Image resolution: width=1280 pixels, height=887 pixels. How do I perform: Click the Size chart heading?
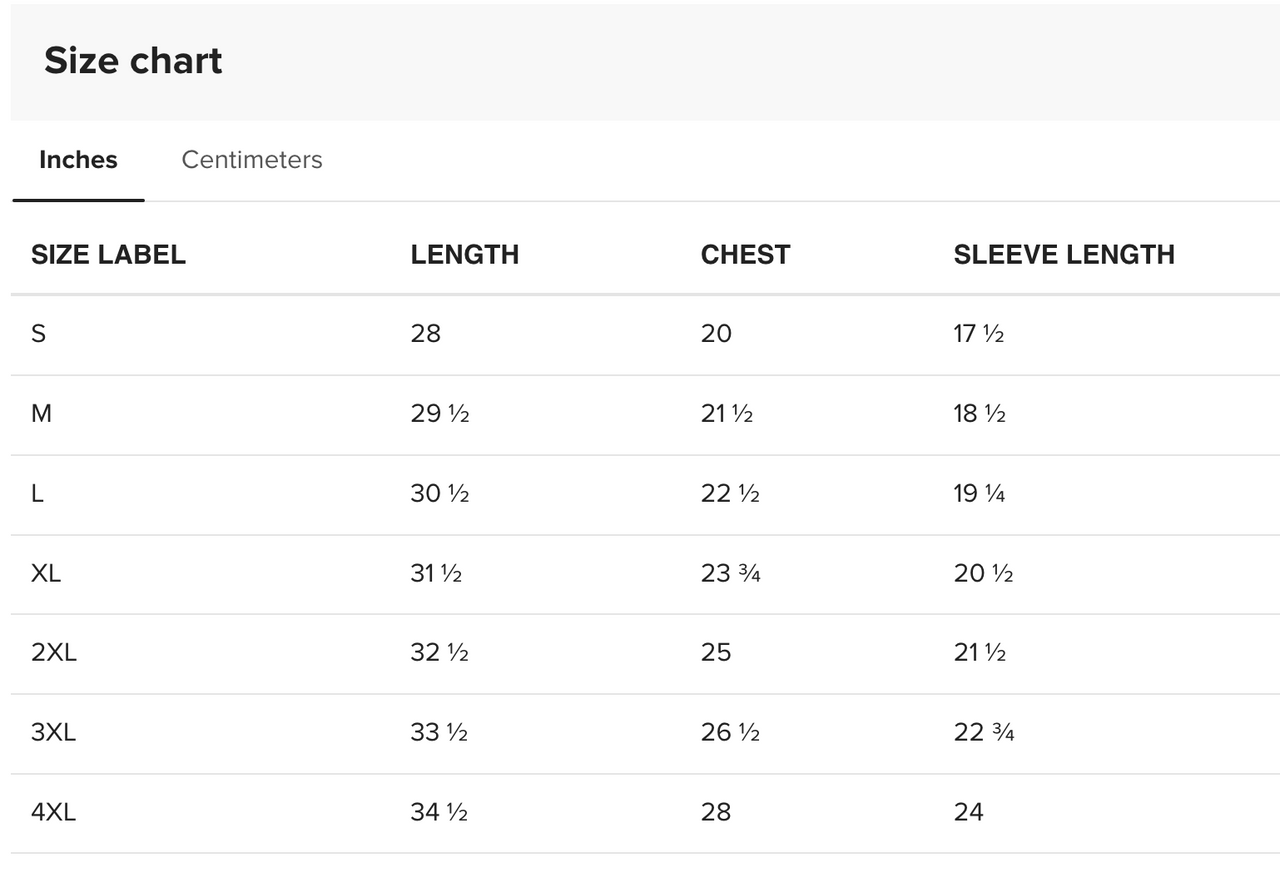[133, 61]
